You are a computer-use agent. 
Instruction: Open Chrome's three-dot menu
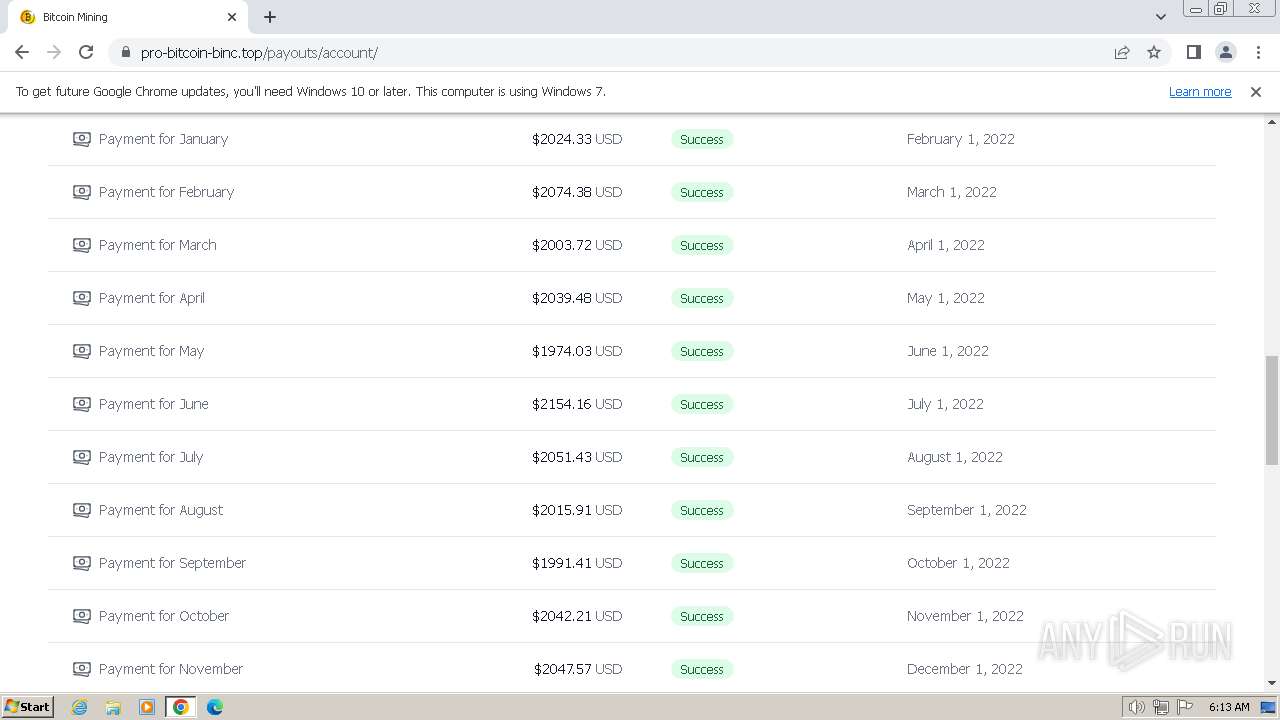pos(1258,52)
